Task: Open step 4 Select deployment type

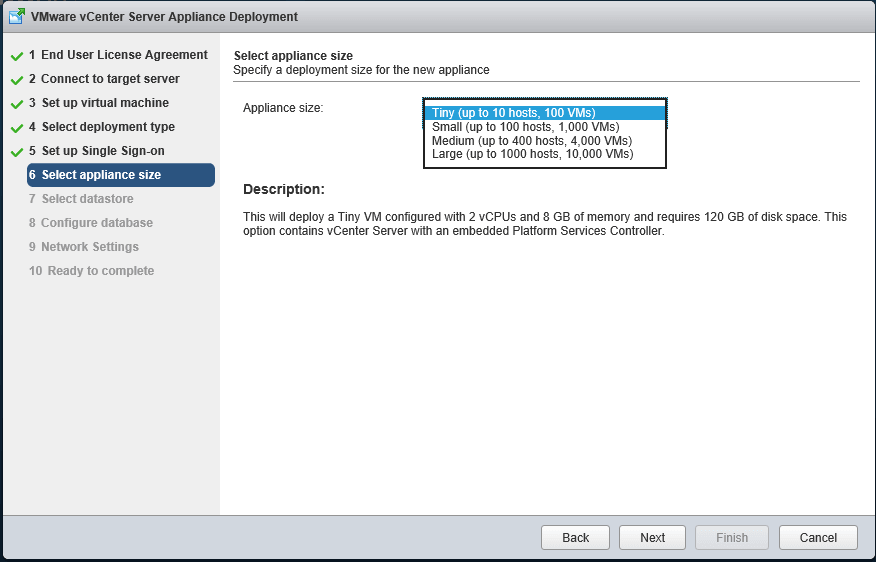Action: pyautogui.click(x=102, y=127)
